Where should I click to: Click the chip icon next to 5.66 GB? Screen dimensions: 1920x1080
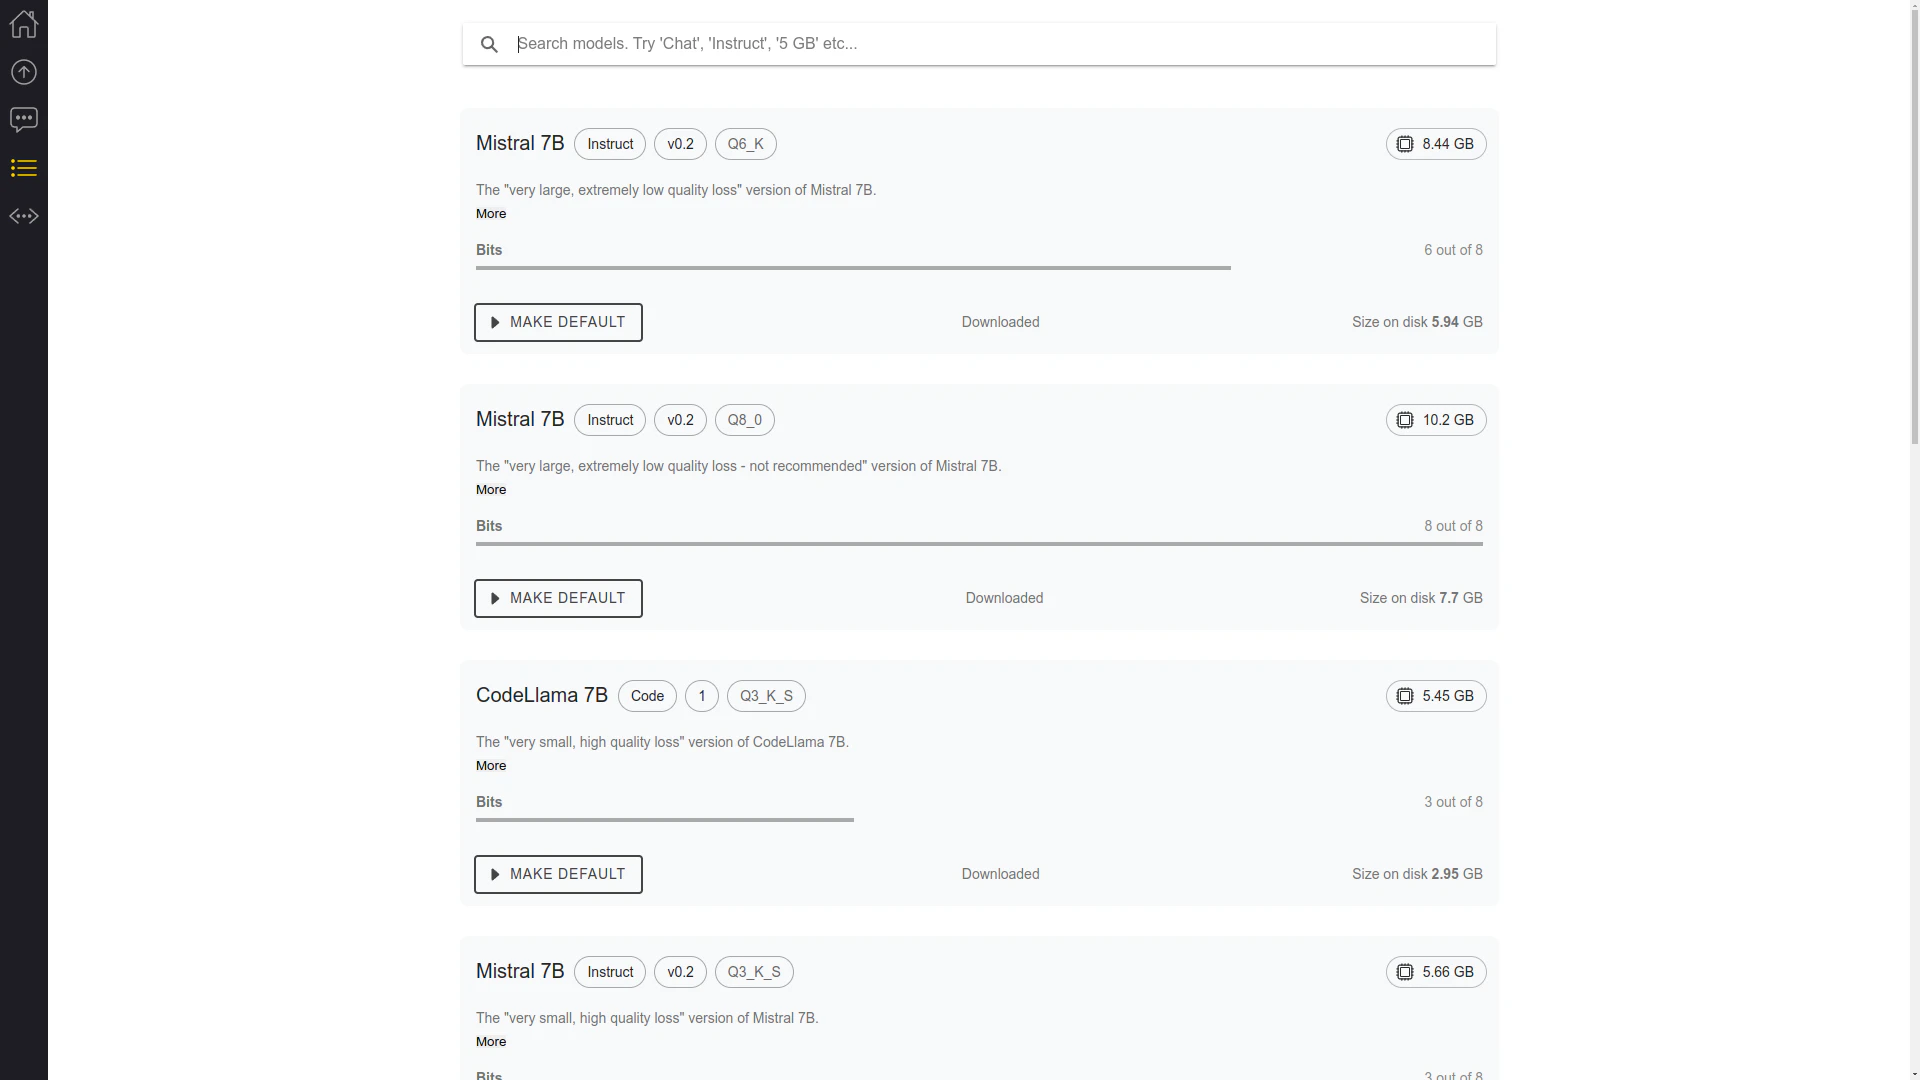point(1404,971)
